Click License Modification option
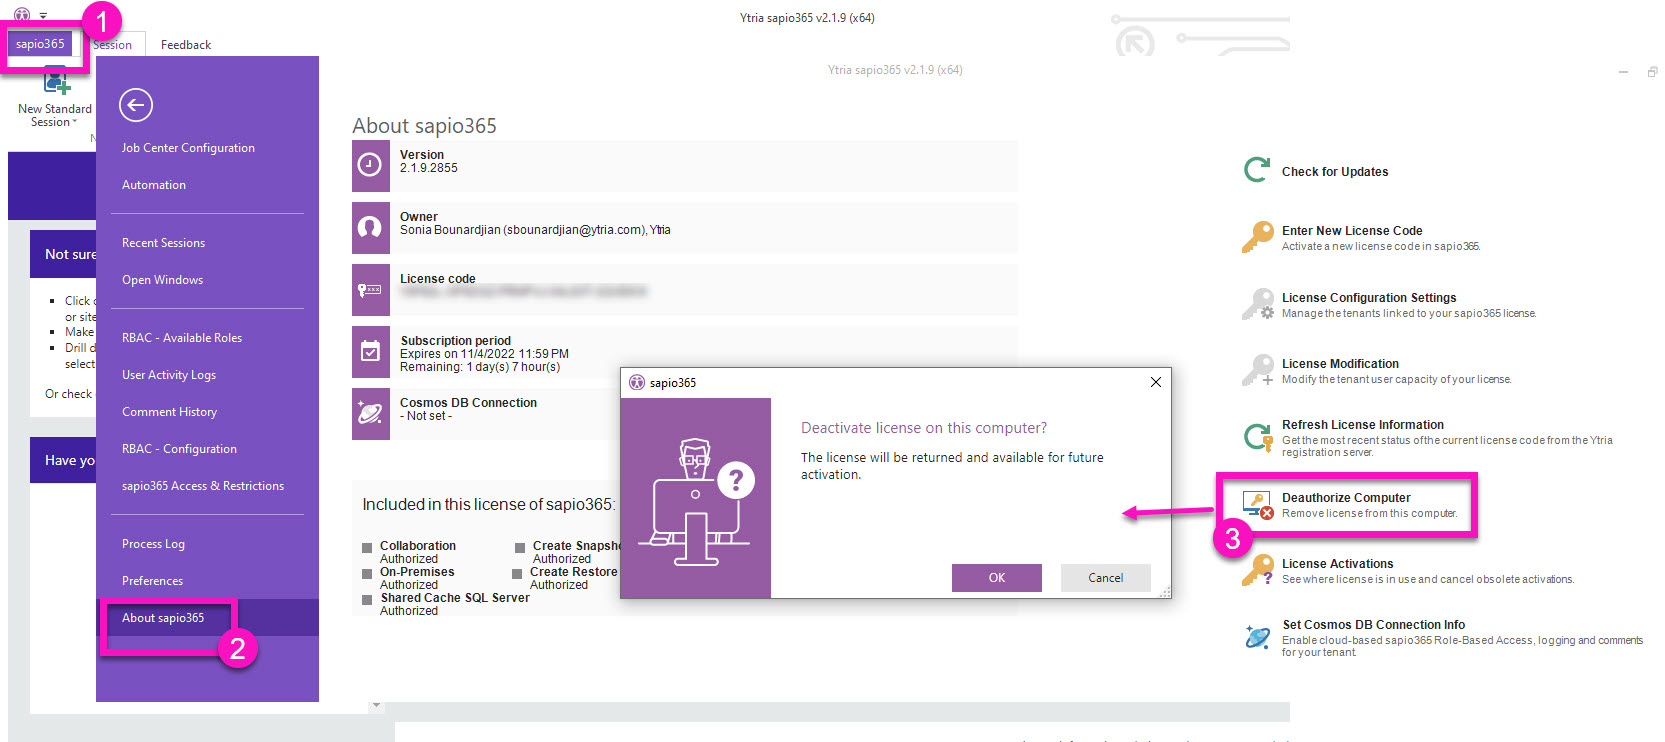The height and width of the screenshot is (742, 1665). [x=1340, y=363]
